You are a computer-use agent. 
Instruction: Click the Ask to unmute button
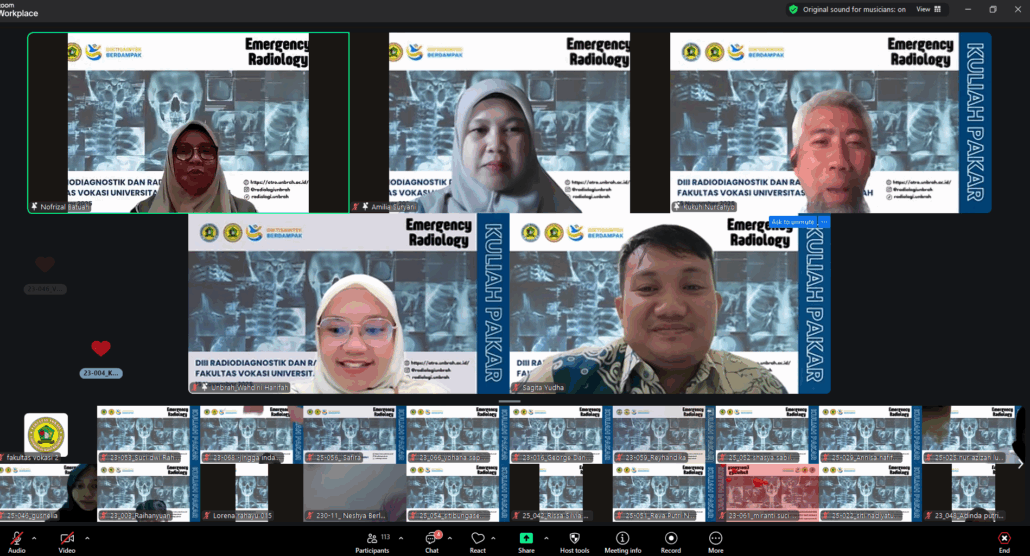pyautogui.click(x=791, y=222)
